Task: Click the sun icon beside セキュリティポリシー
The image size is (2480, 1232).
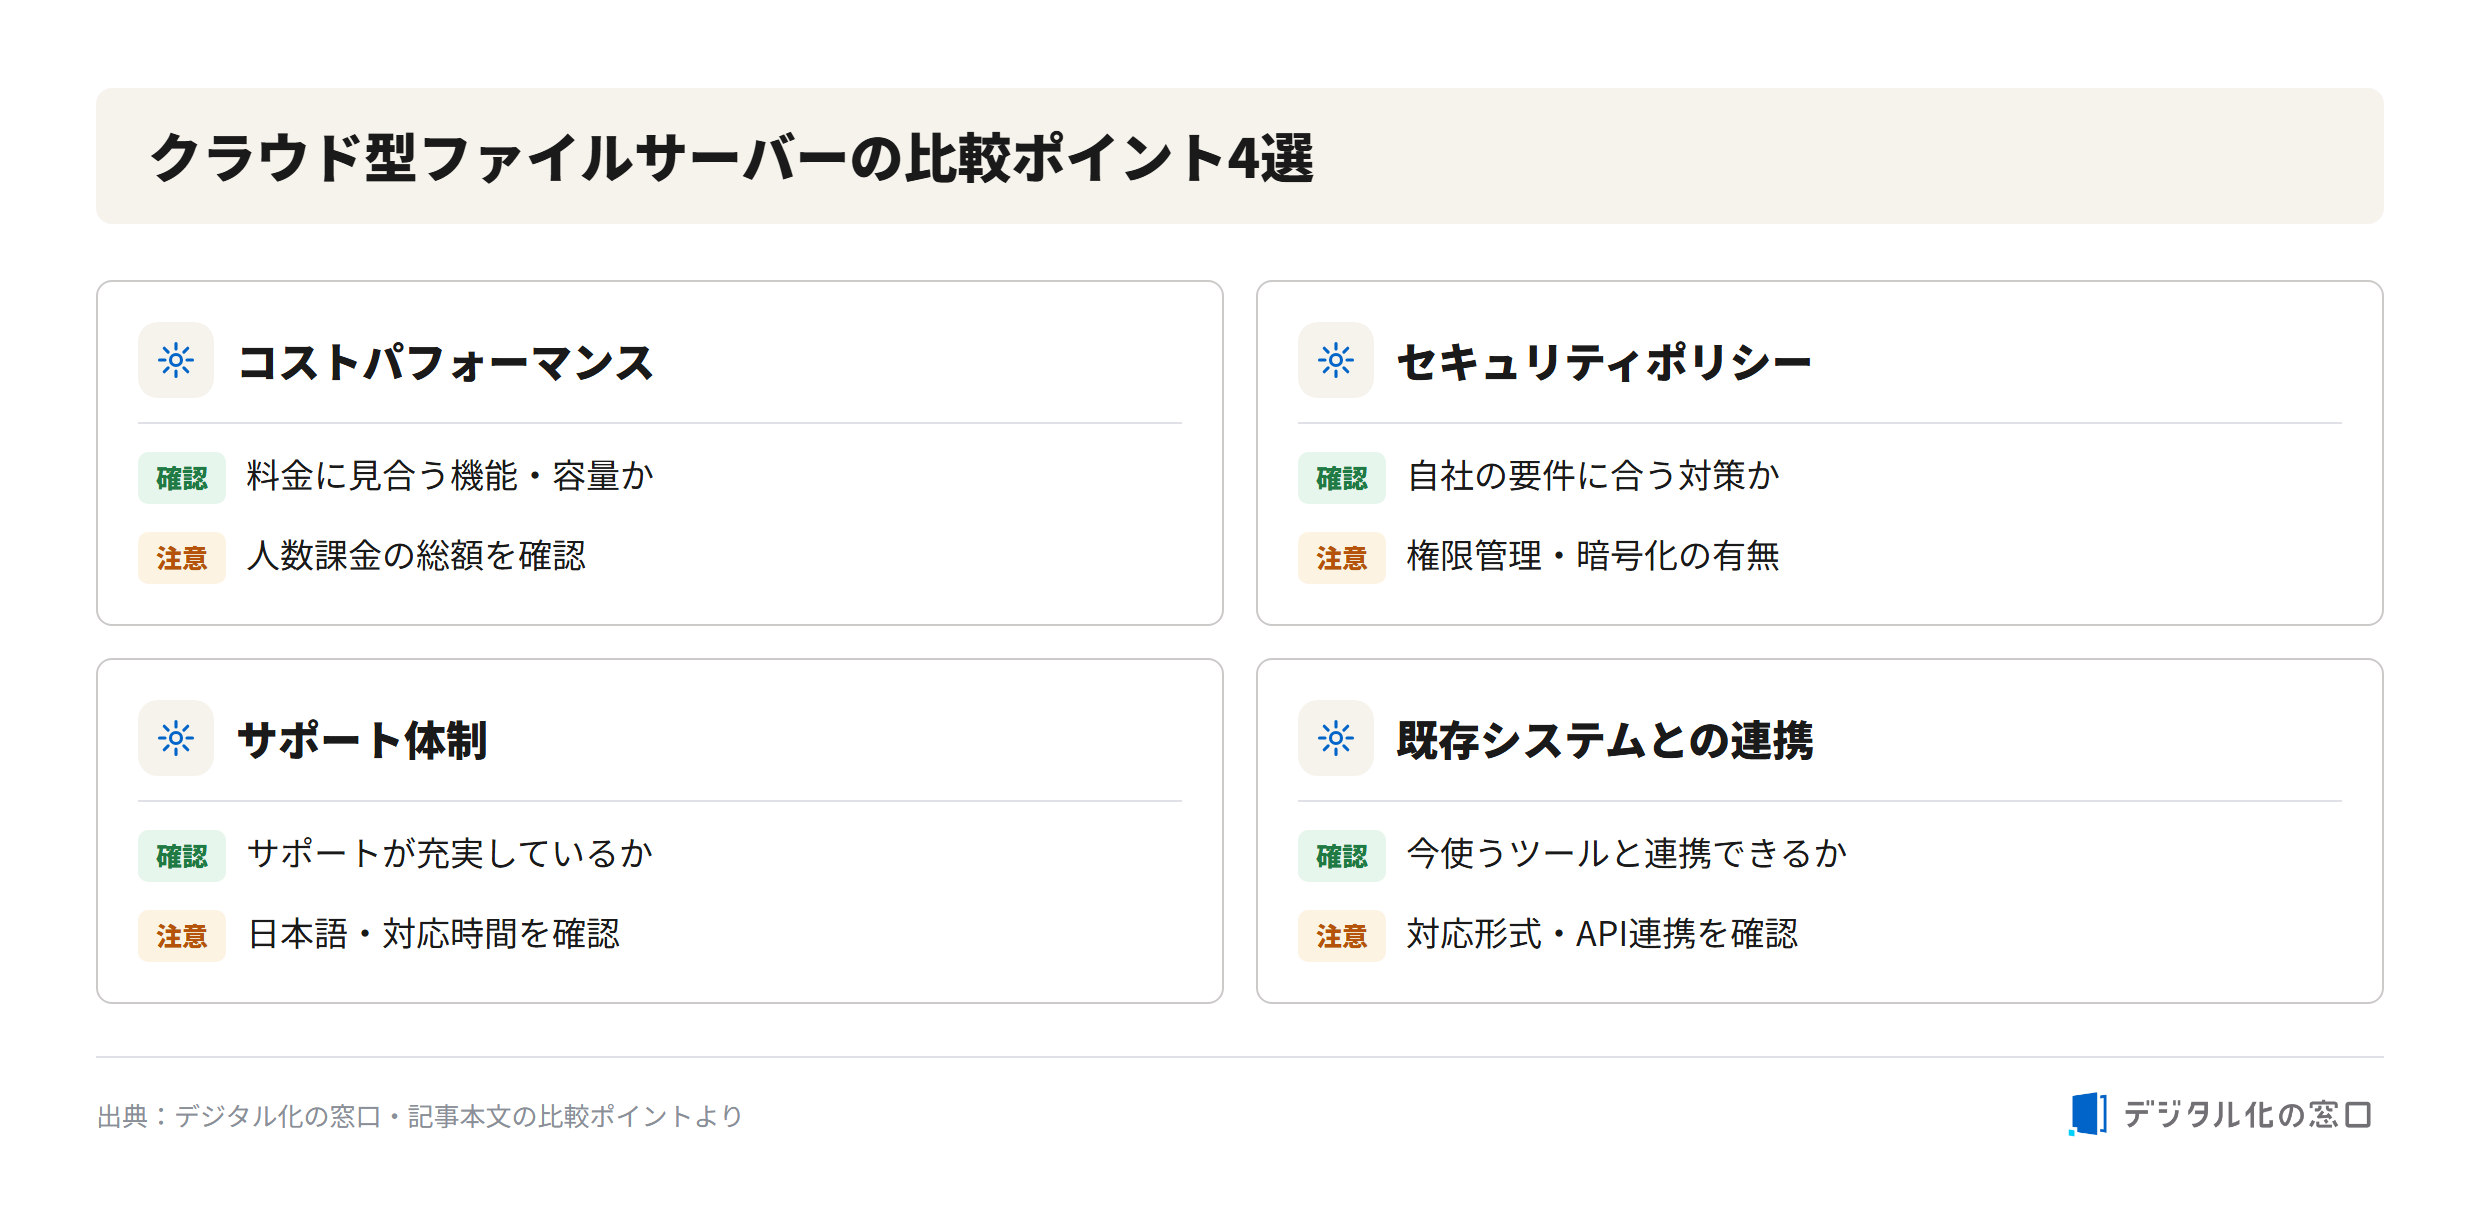Action: click(x=1336, y=360)
